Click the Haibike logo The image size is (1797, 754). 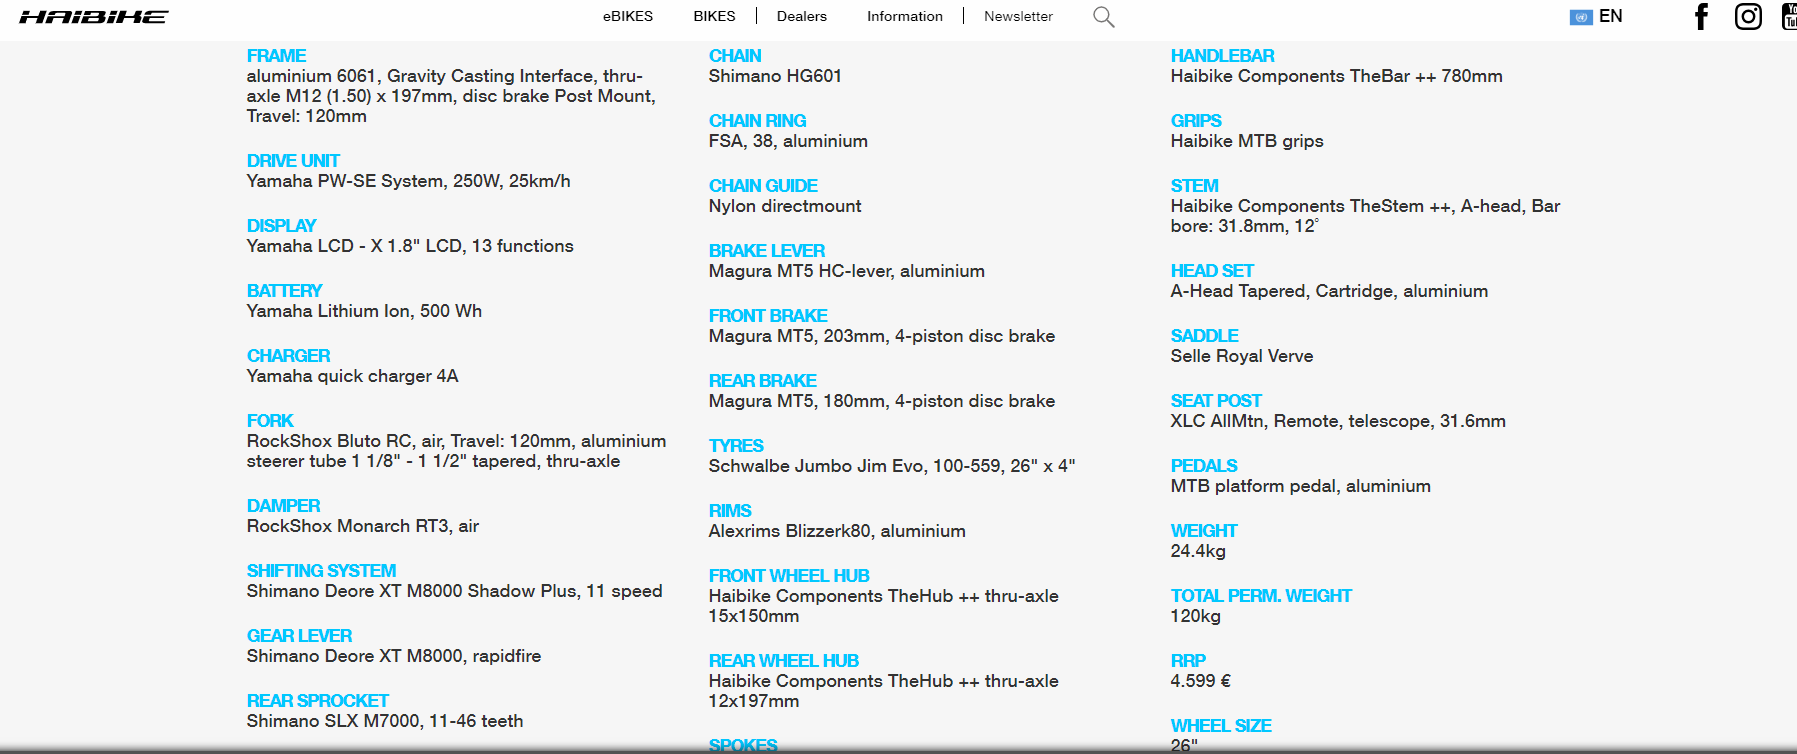coord(94,17)
